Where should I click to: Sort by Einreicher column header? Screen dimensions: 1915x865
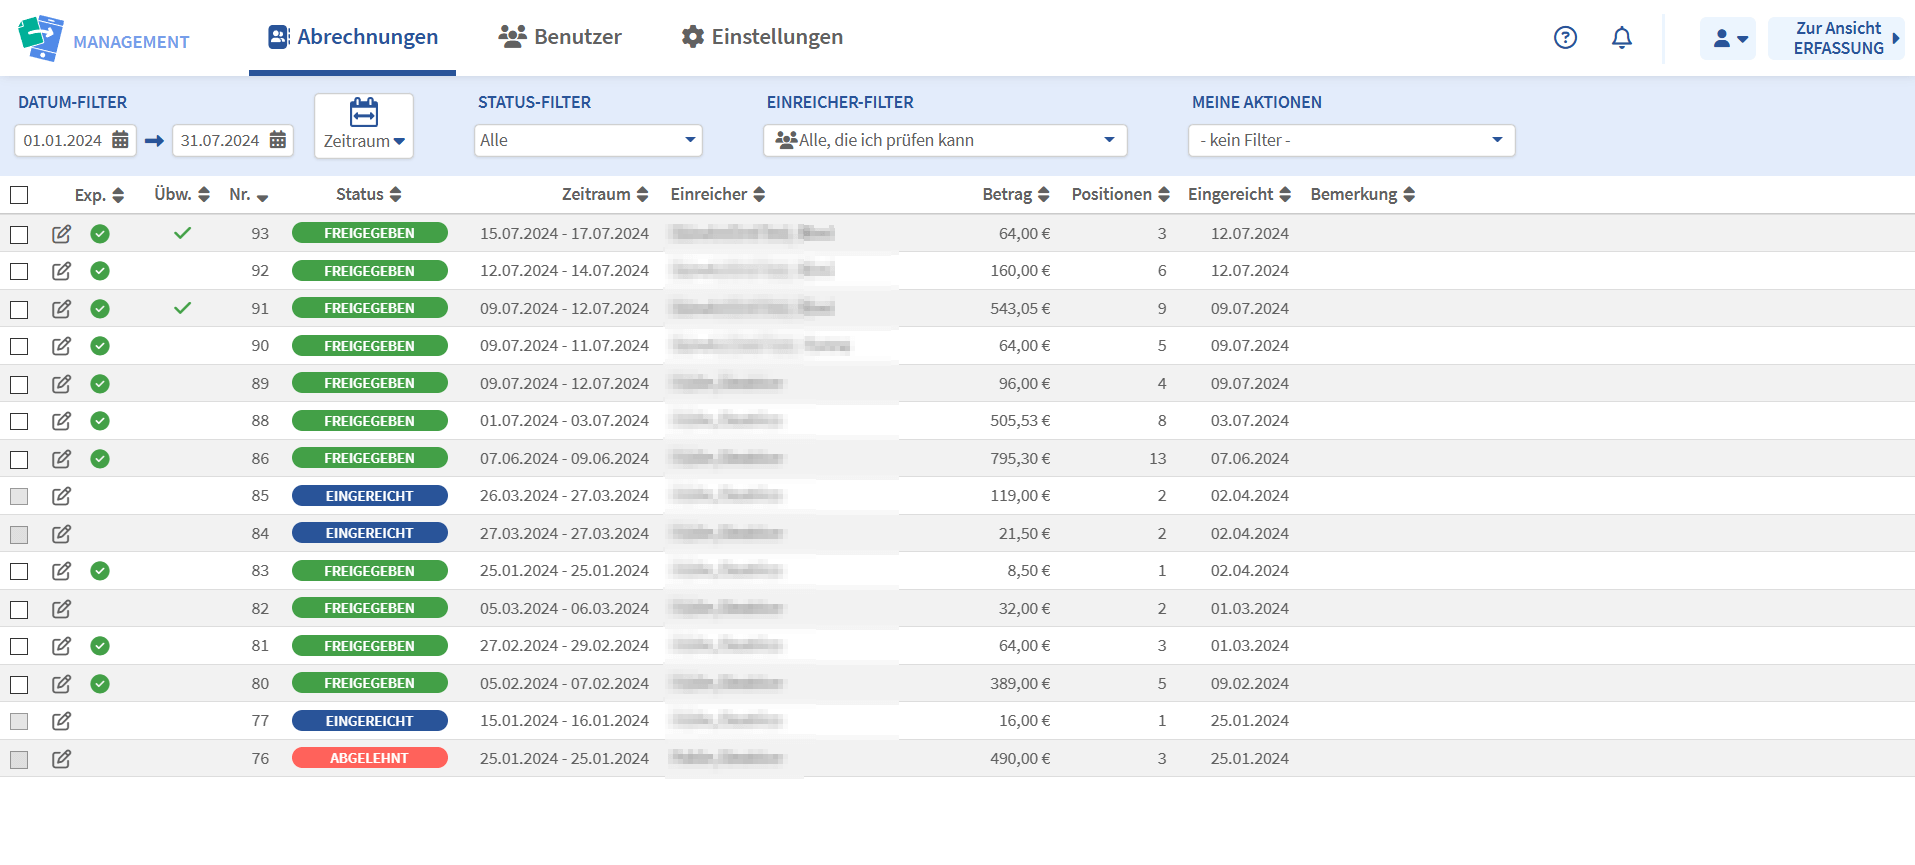[x=718, y=194]
